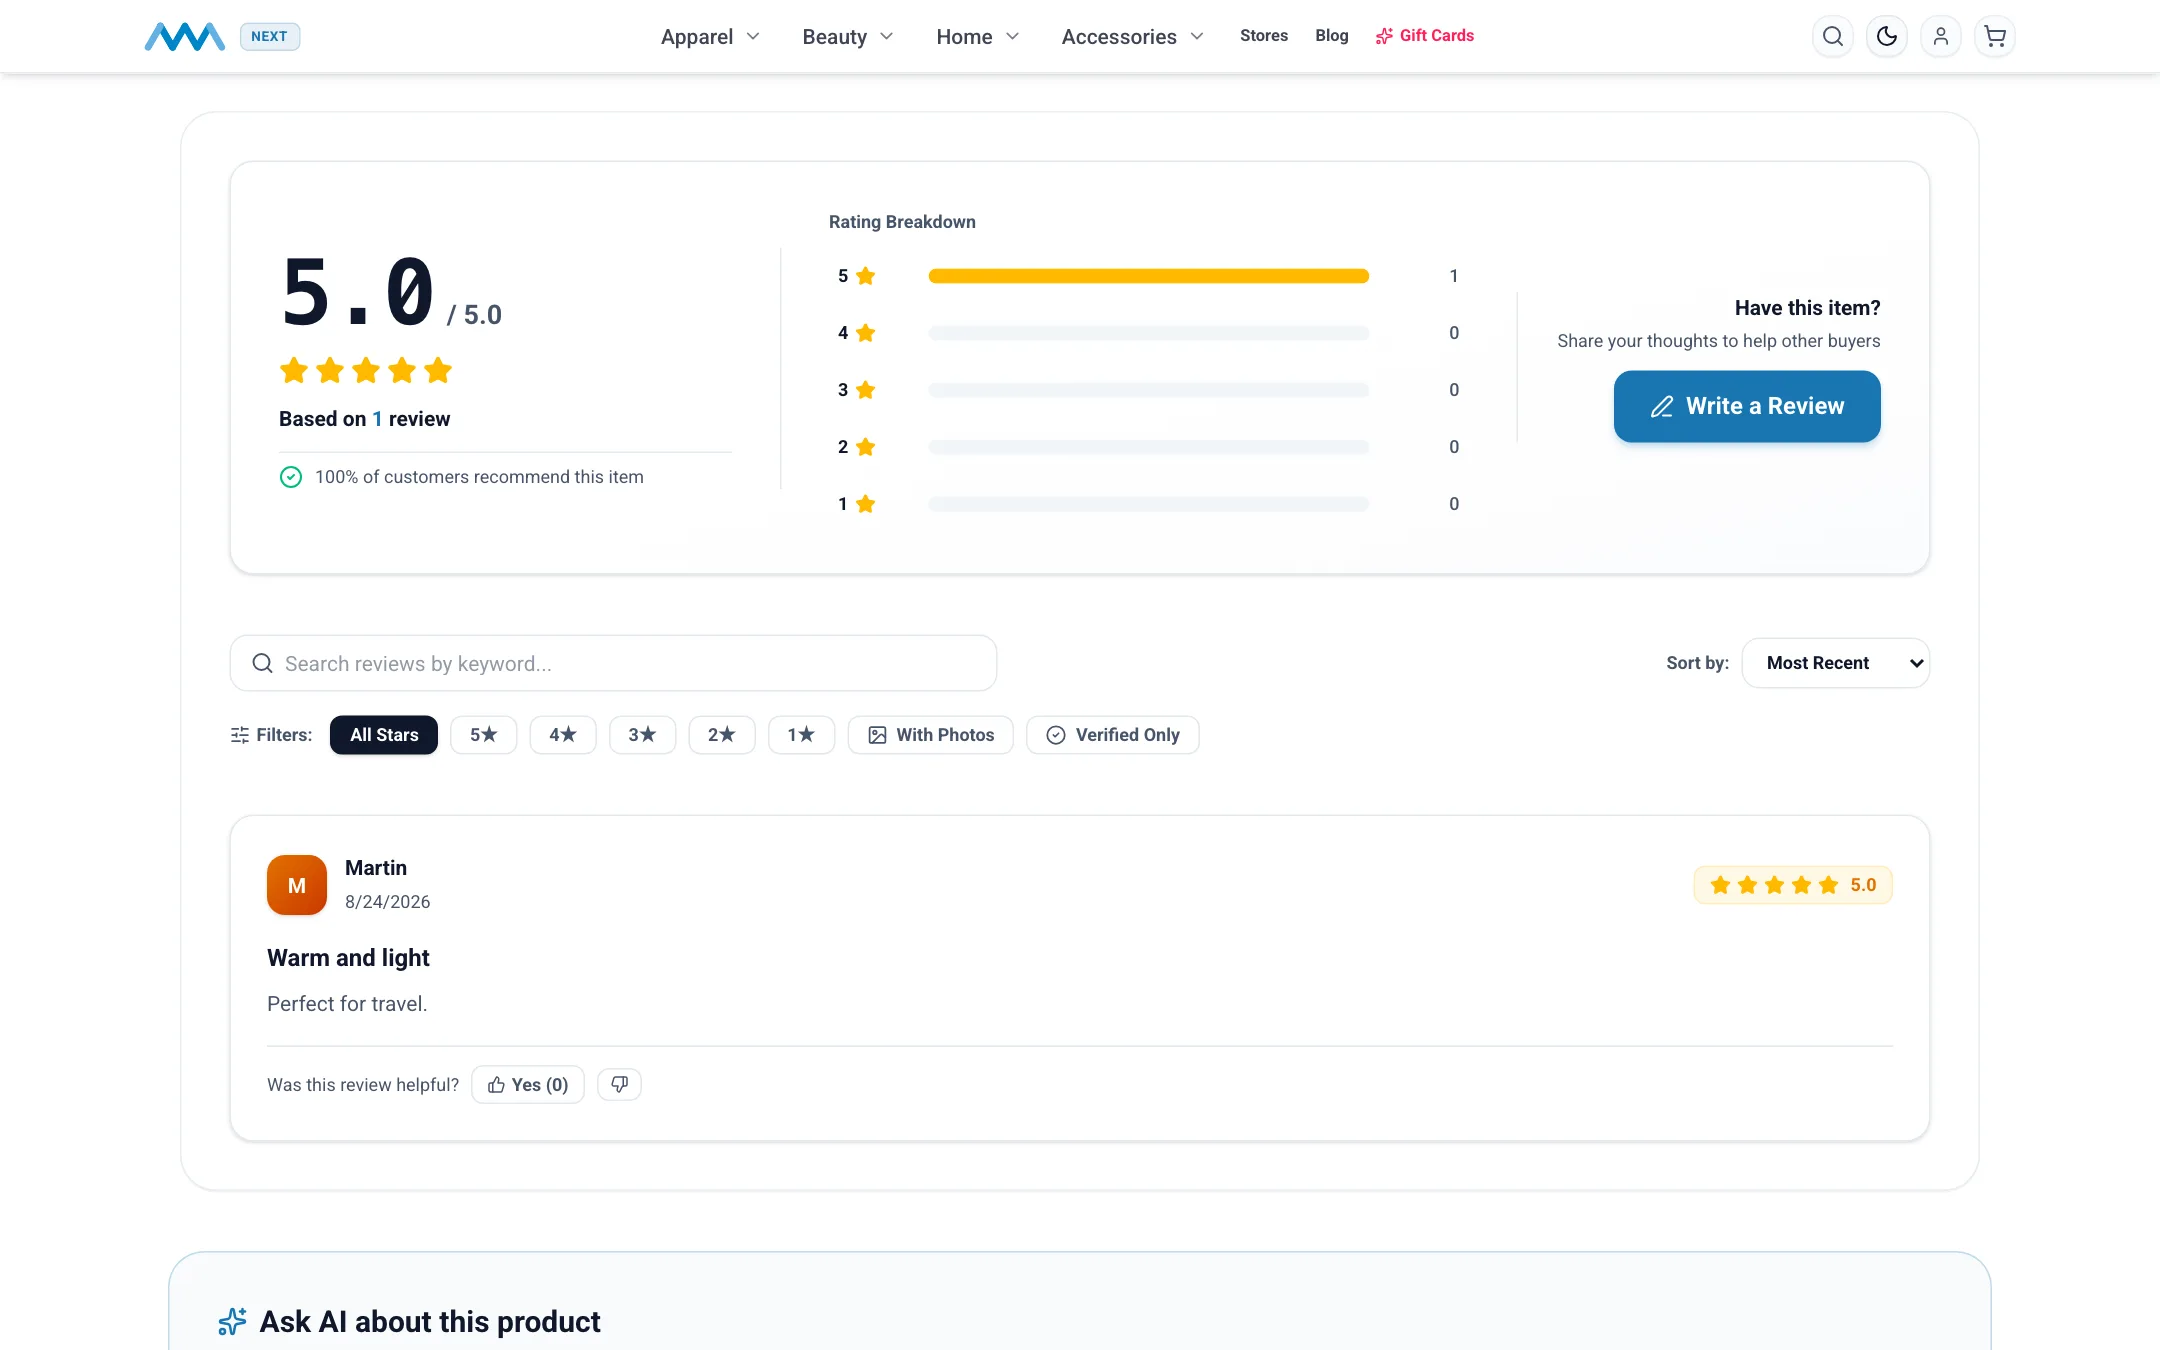Filter reviews by 3 stars
Image resolution: width=2160 pixels, height=1350 pixels.
(x=642, y=735)
